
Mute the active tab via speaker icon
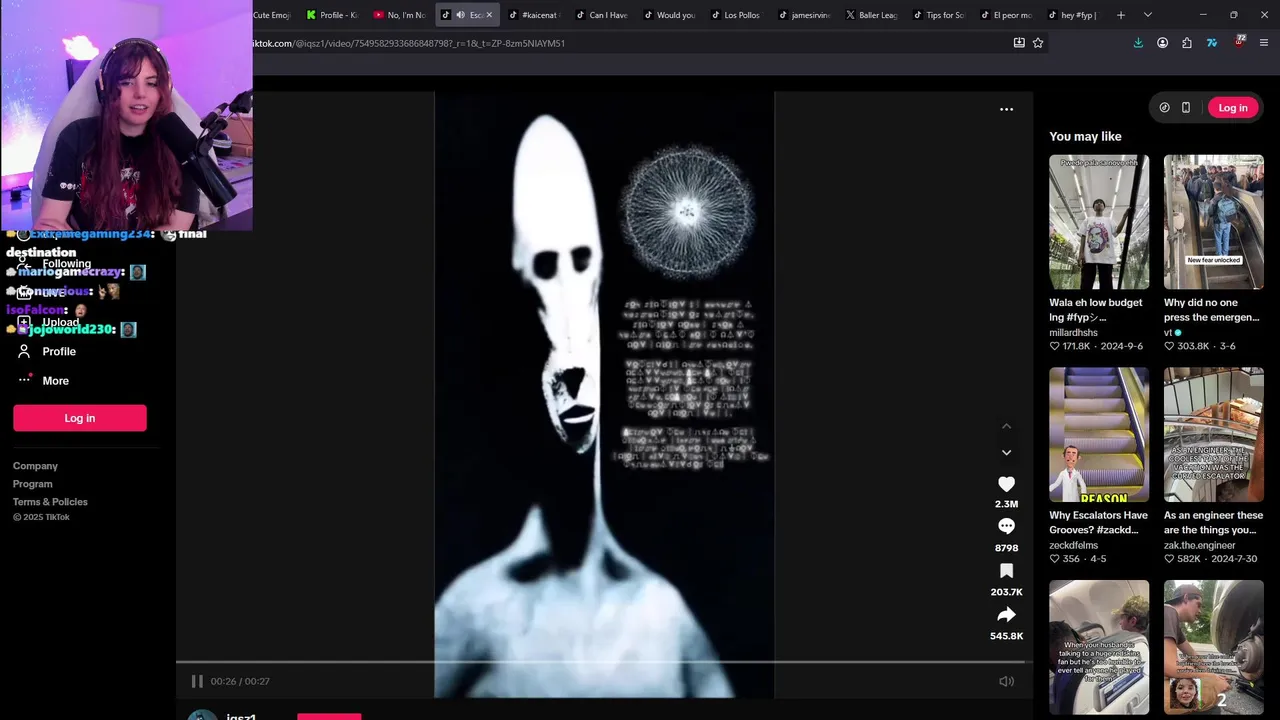click(x=460, y=15)
